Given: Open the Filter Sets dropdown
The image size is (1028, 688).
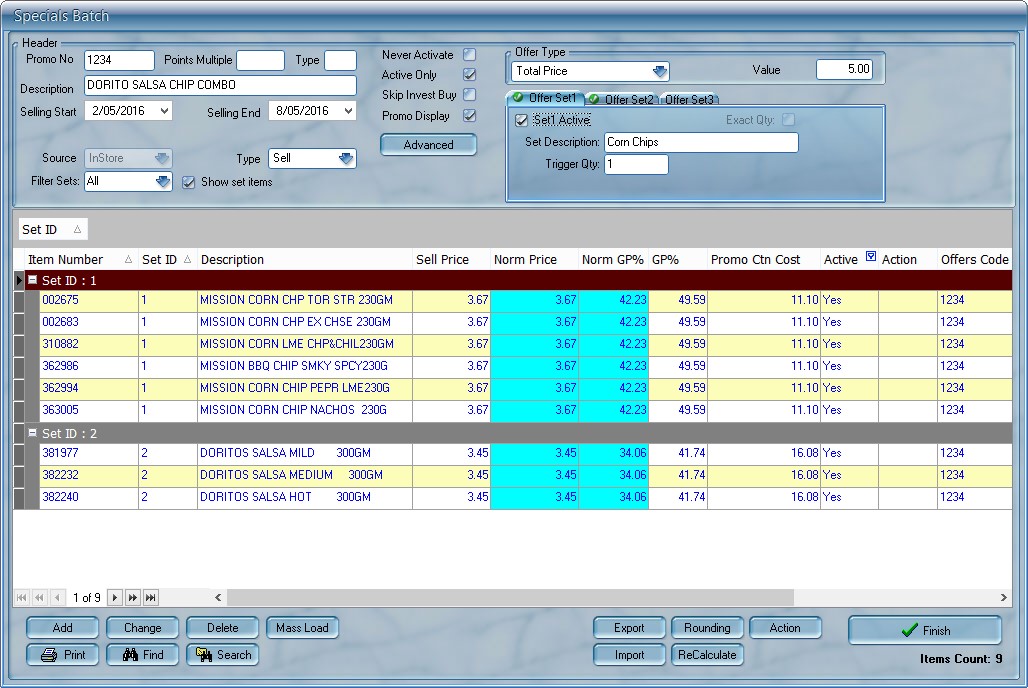Looking at the screenshot, I should point(163,181).
